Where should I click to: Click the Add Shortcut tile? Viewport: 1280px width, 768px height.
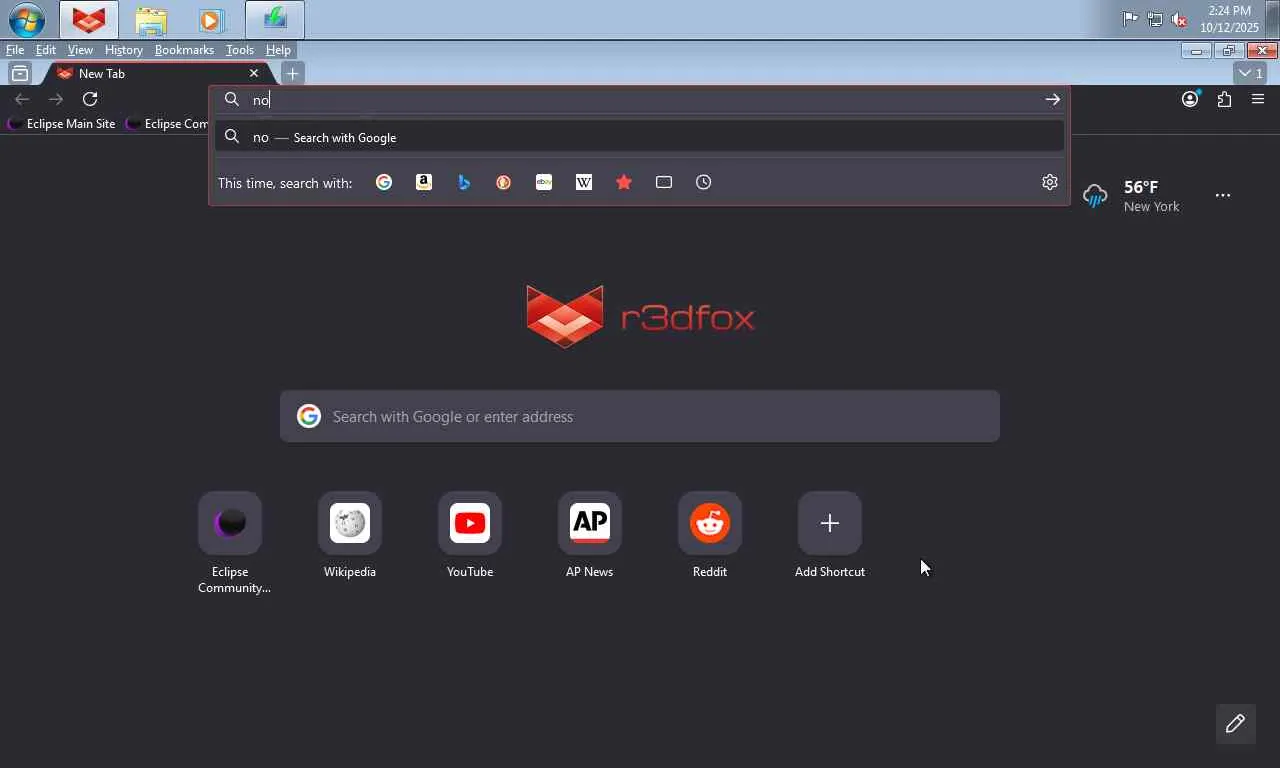click(830, 536)
